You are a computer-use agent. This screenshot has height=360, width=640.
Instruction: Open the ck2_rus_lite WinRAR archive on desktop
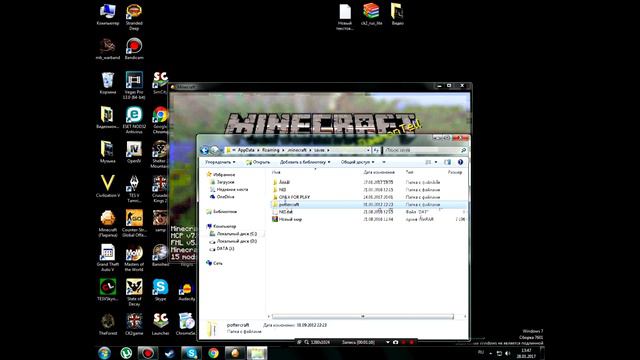371,14
